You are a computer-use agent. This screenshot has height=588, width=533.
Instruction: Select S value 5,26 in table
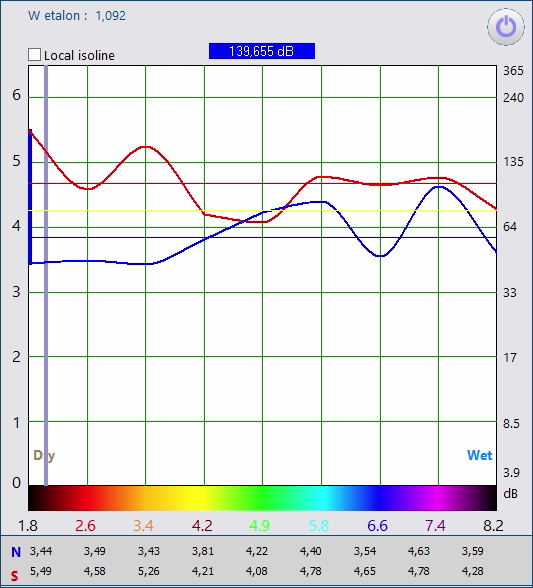pyautogui.click(x=149, y=571)
